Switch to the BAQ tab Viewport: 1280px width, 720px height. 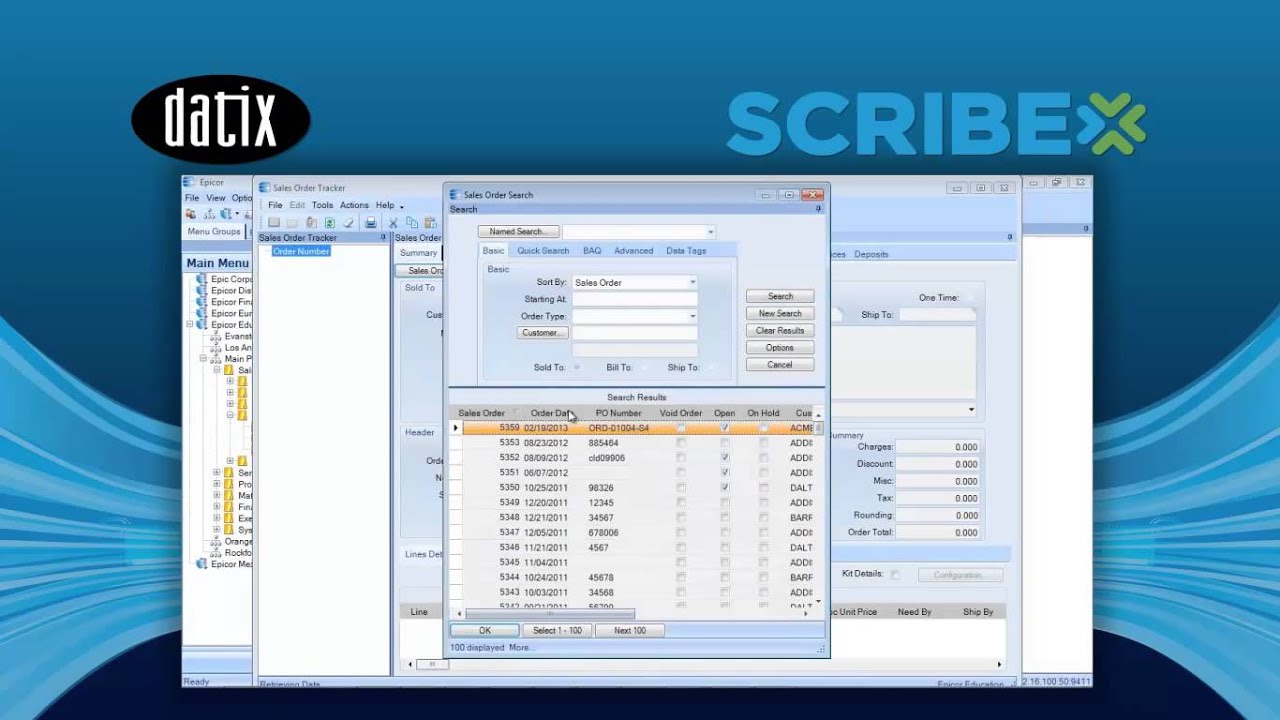pyautogui.click(x=592, y=251)
